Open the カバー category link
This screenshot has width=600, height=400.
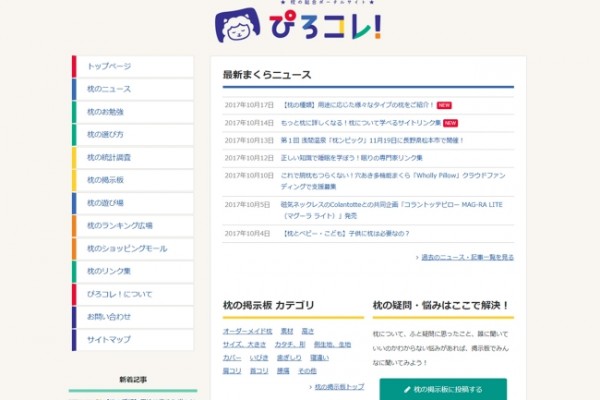click(232, 358)
